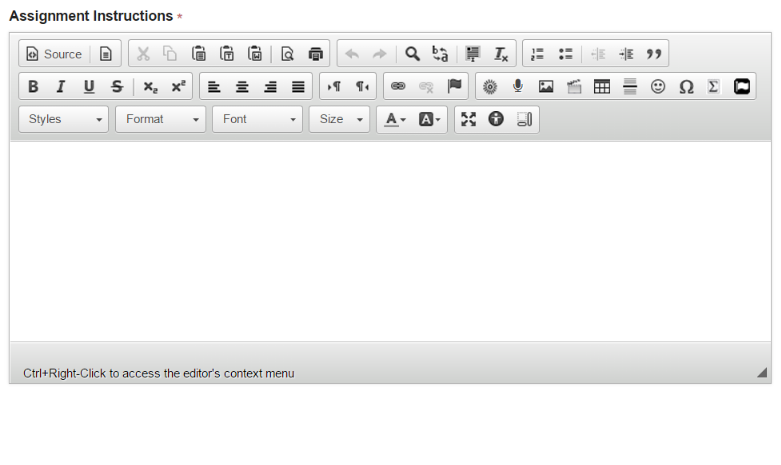Screen dimensions: 781x465
Task: Open the Replace icon
Action: [x=440, y=54]
